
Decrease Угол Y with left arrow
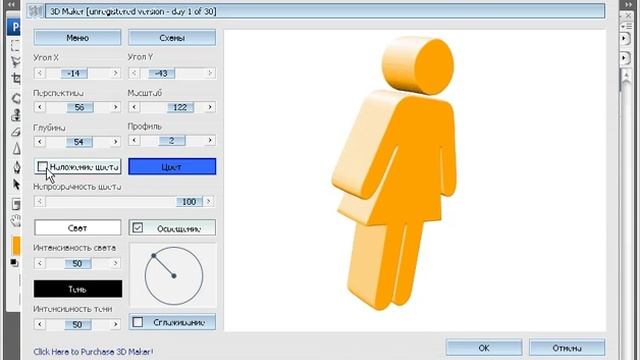coord(134,73)
